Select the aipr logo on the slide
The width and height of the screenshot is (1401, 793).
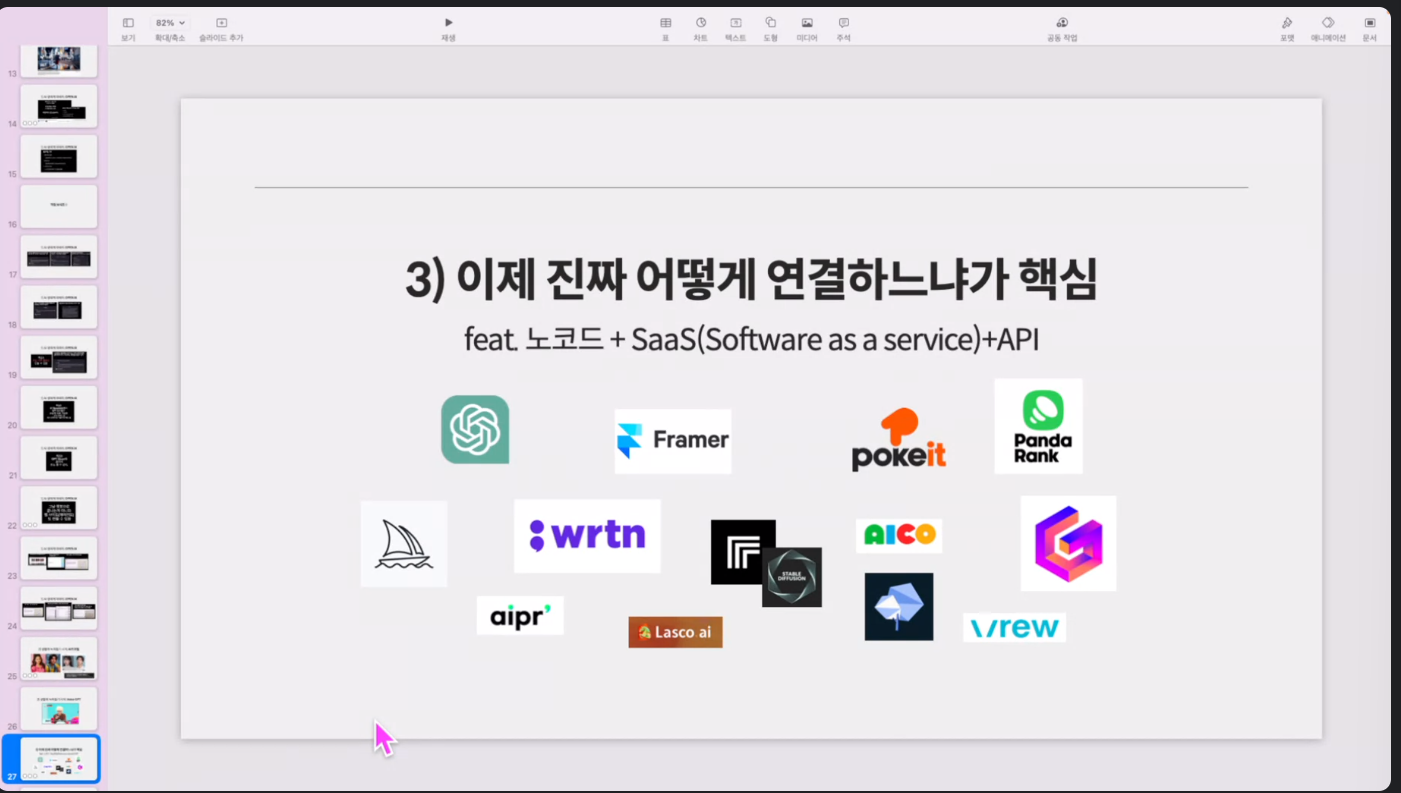(x=520, y=615)
